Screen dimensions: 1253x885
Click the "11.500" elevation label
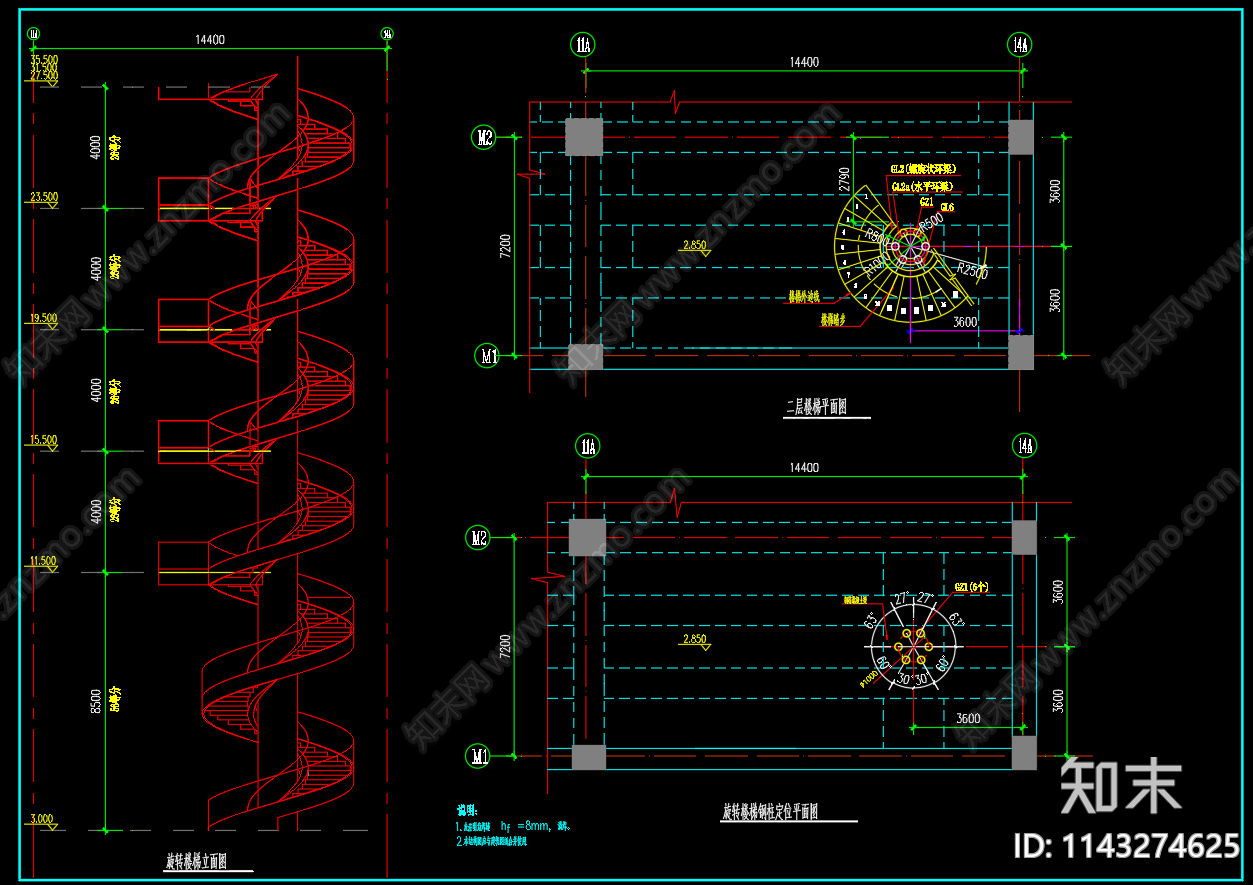(x=44, y=561)
